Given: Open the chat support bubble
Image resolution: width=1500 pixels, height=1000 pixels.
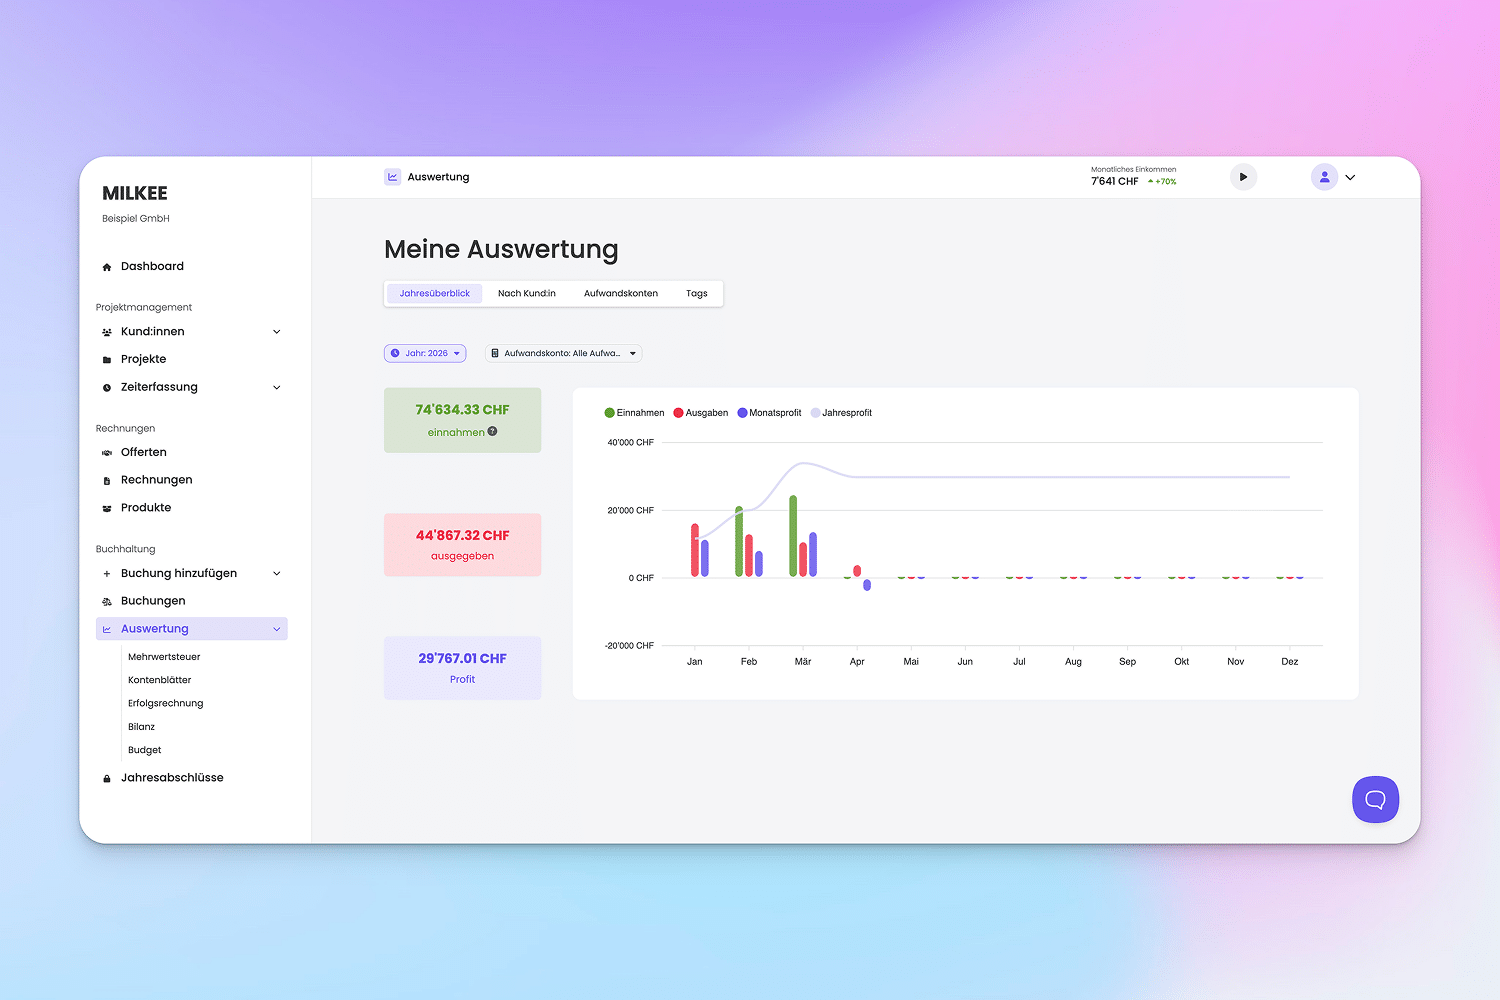Looking at the screenshot, I should coord(1375,799).
